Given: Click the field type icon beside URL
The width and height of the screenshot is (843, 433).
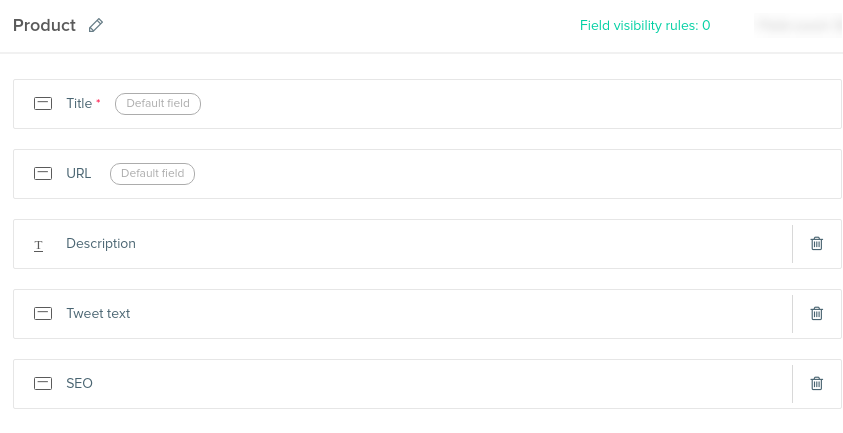Looking at the screenshot, I should tap(43, 173).
